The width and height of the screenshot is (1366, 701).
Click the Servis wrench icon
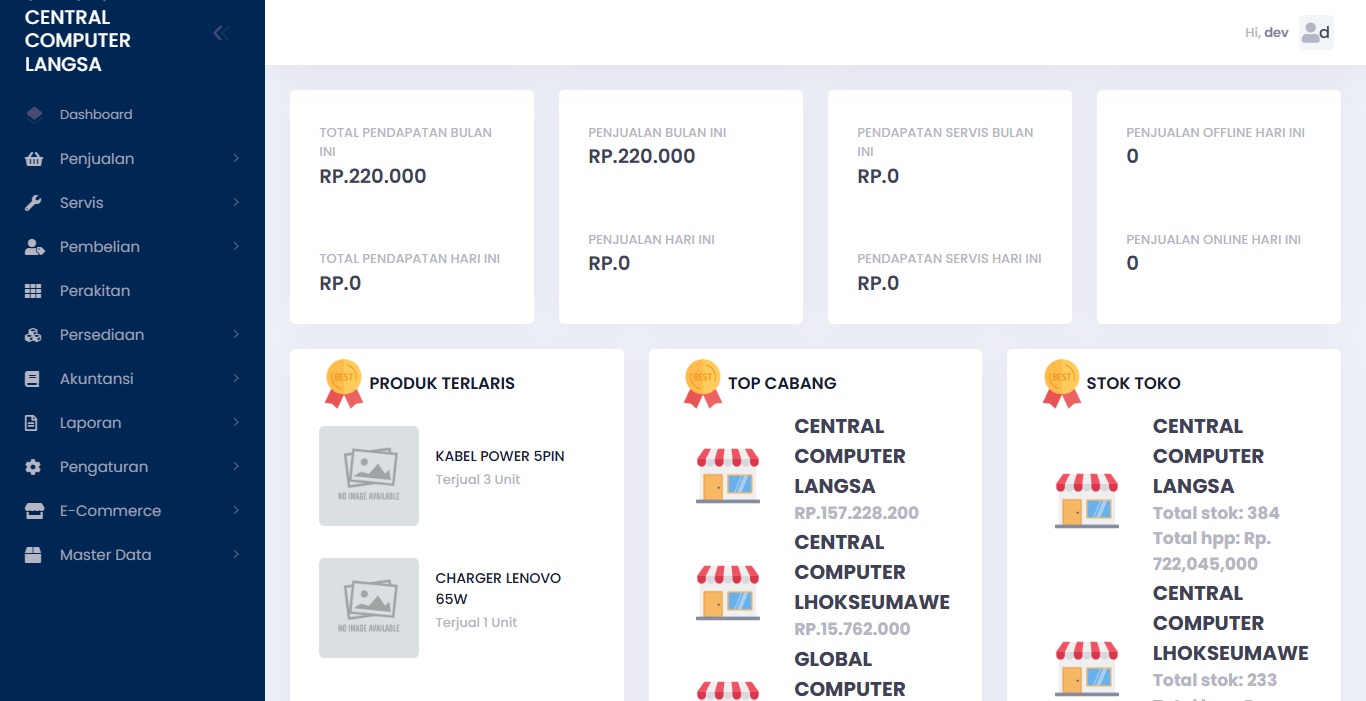coord(34,203)
